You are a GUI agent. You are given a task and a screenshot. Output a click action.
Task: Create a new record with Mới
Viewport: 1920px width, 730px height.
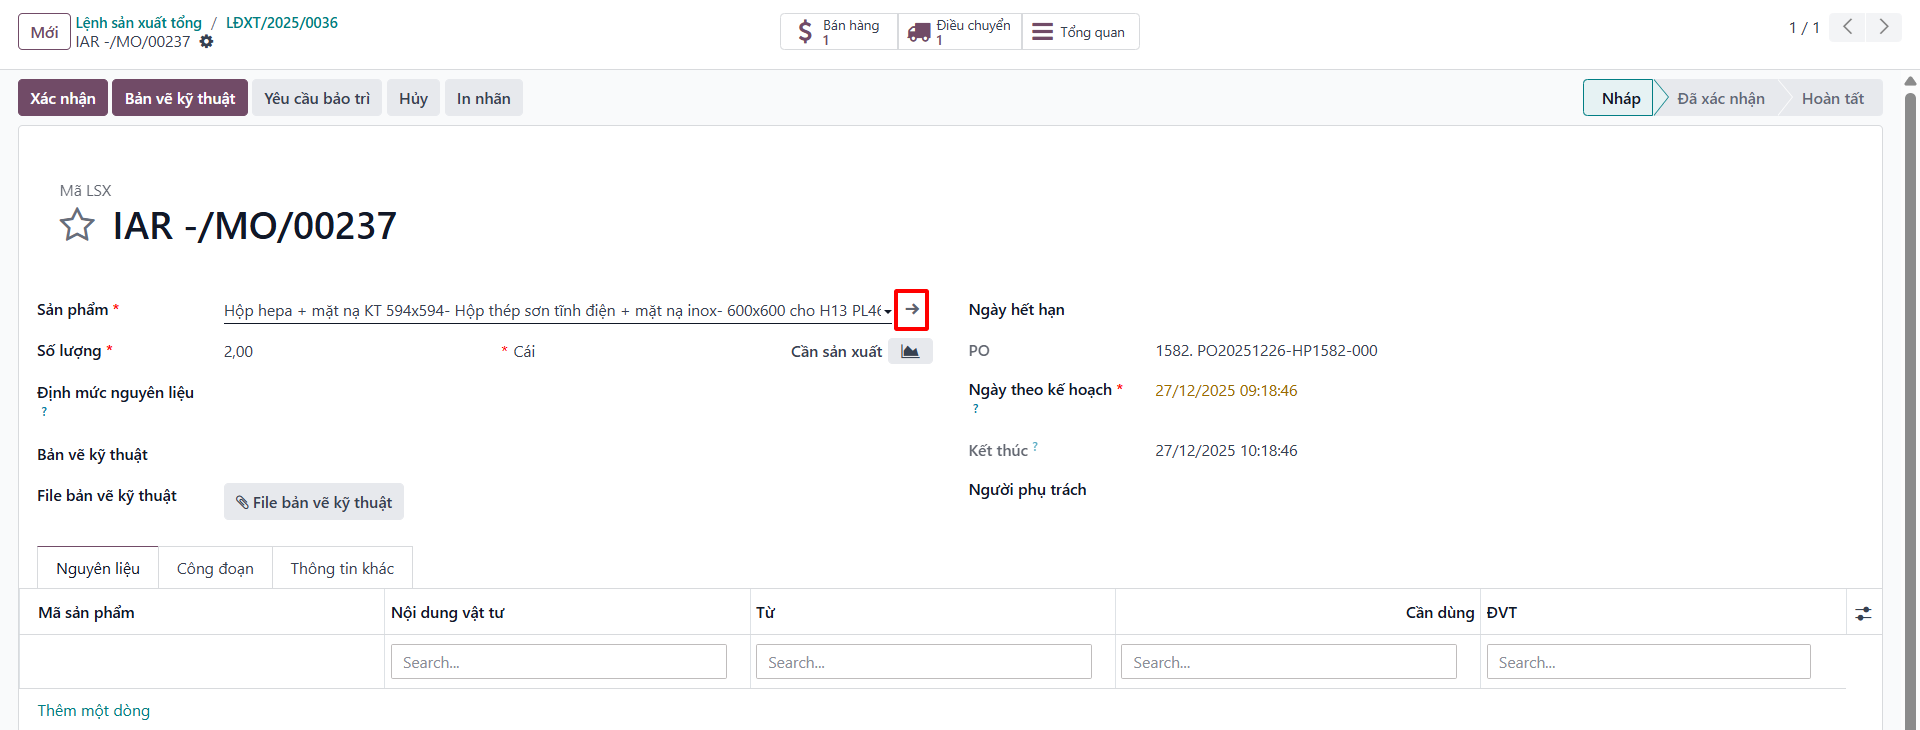(44, 32)
